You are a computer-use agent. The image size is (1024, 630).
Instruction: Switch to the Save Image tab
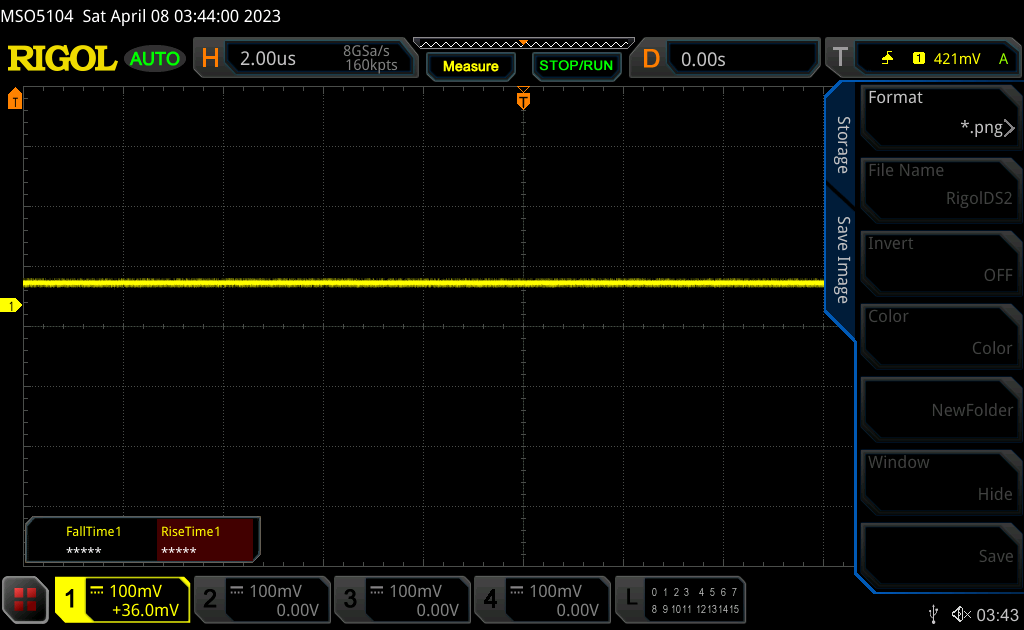coord(843,260)
